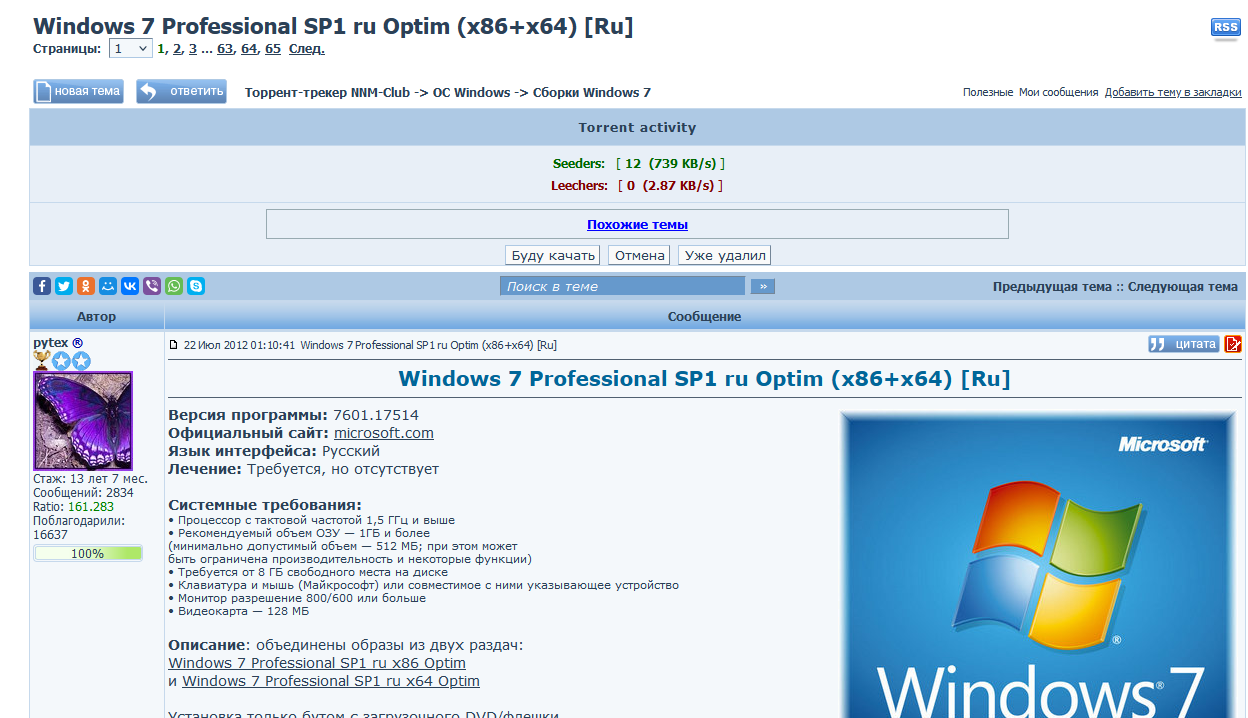Share topic via Skype
Viewport: 1248px width, 718px height.
196,286
